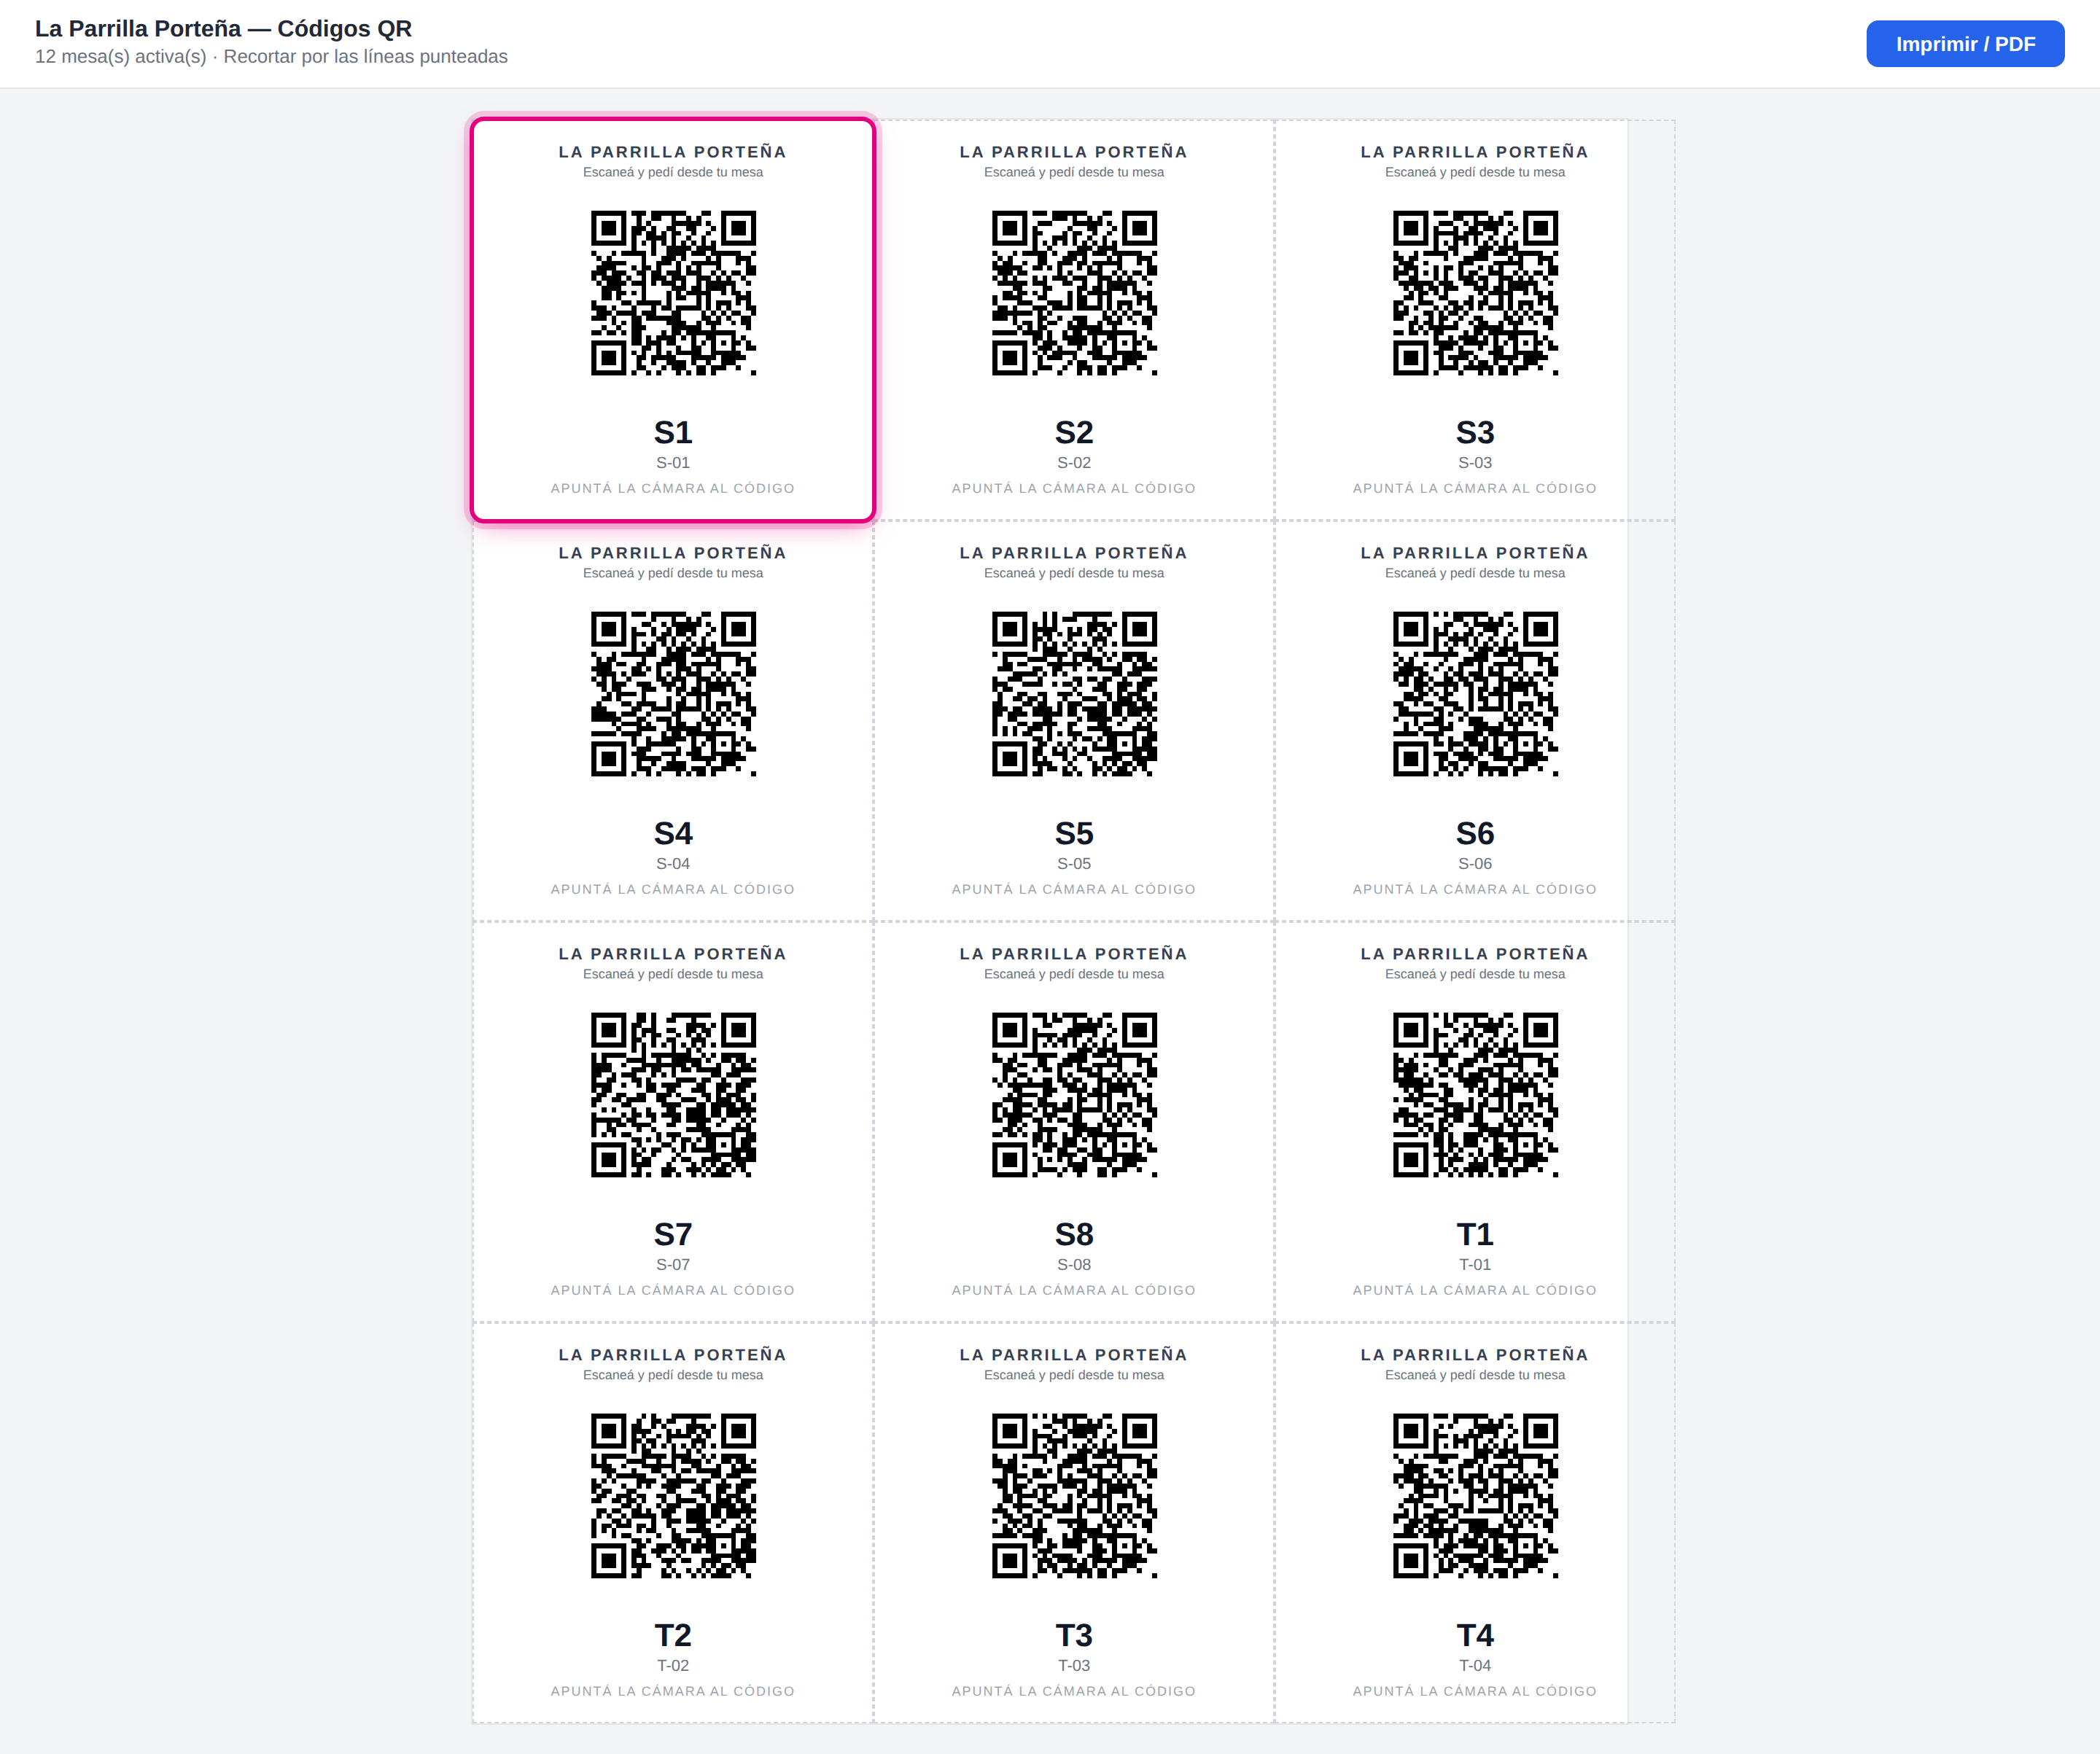Image resolution: width=2100 pixels, height=1754 pixels.
Task: Click the restaurant name heading on card S1
Action: coord(673,152)
